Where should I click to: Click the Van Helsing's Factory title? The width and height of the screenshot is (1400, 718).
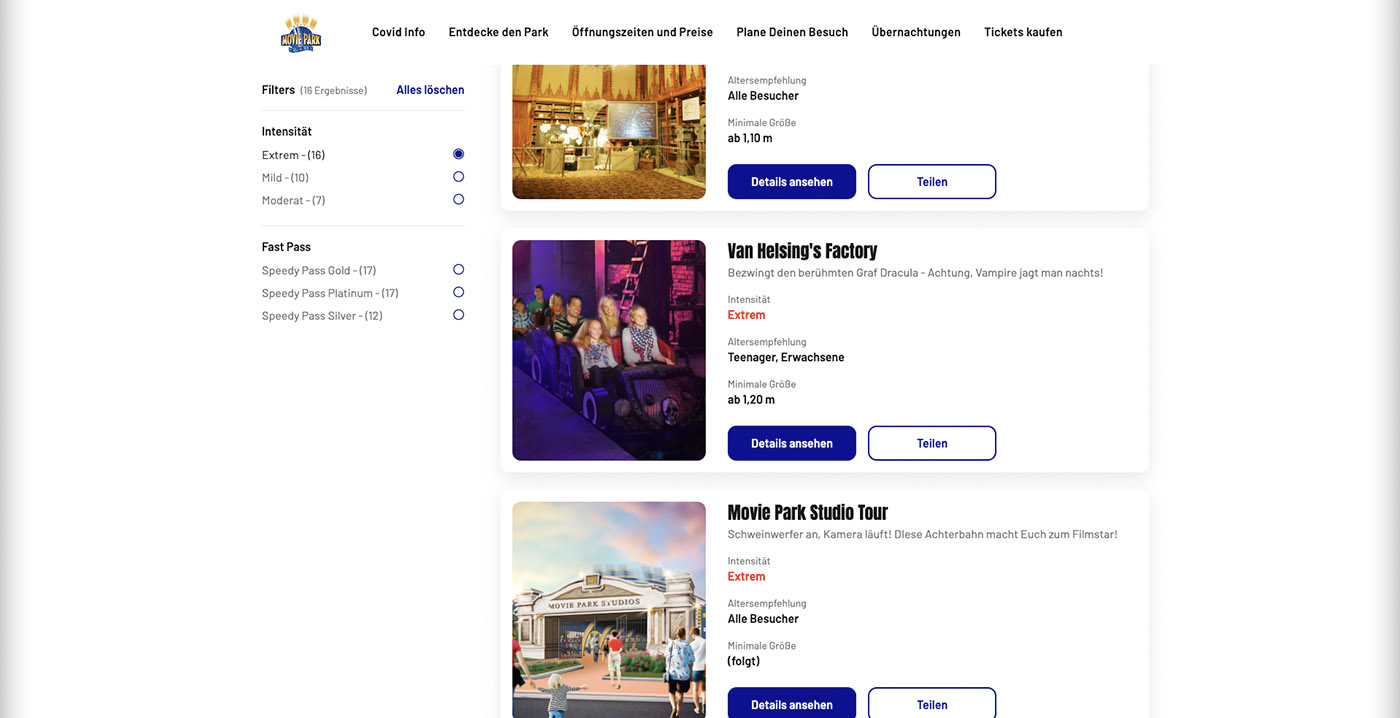(x=802, y=251)
